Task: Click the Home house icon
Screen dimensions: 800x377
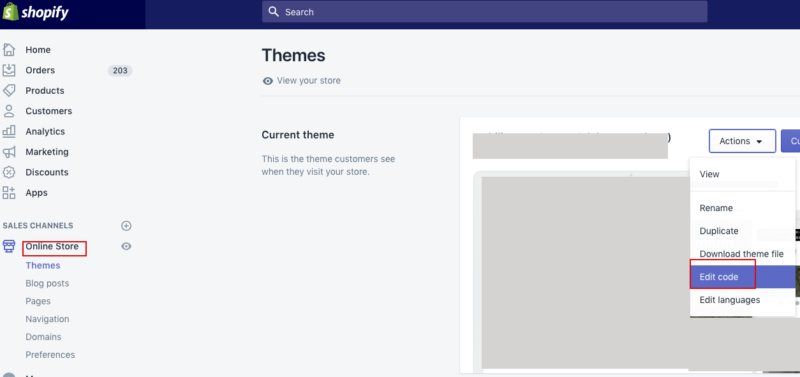Action: click(x=9, y=49)
